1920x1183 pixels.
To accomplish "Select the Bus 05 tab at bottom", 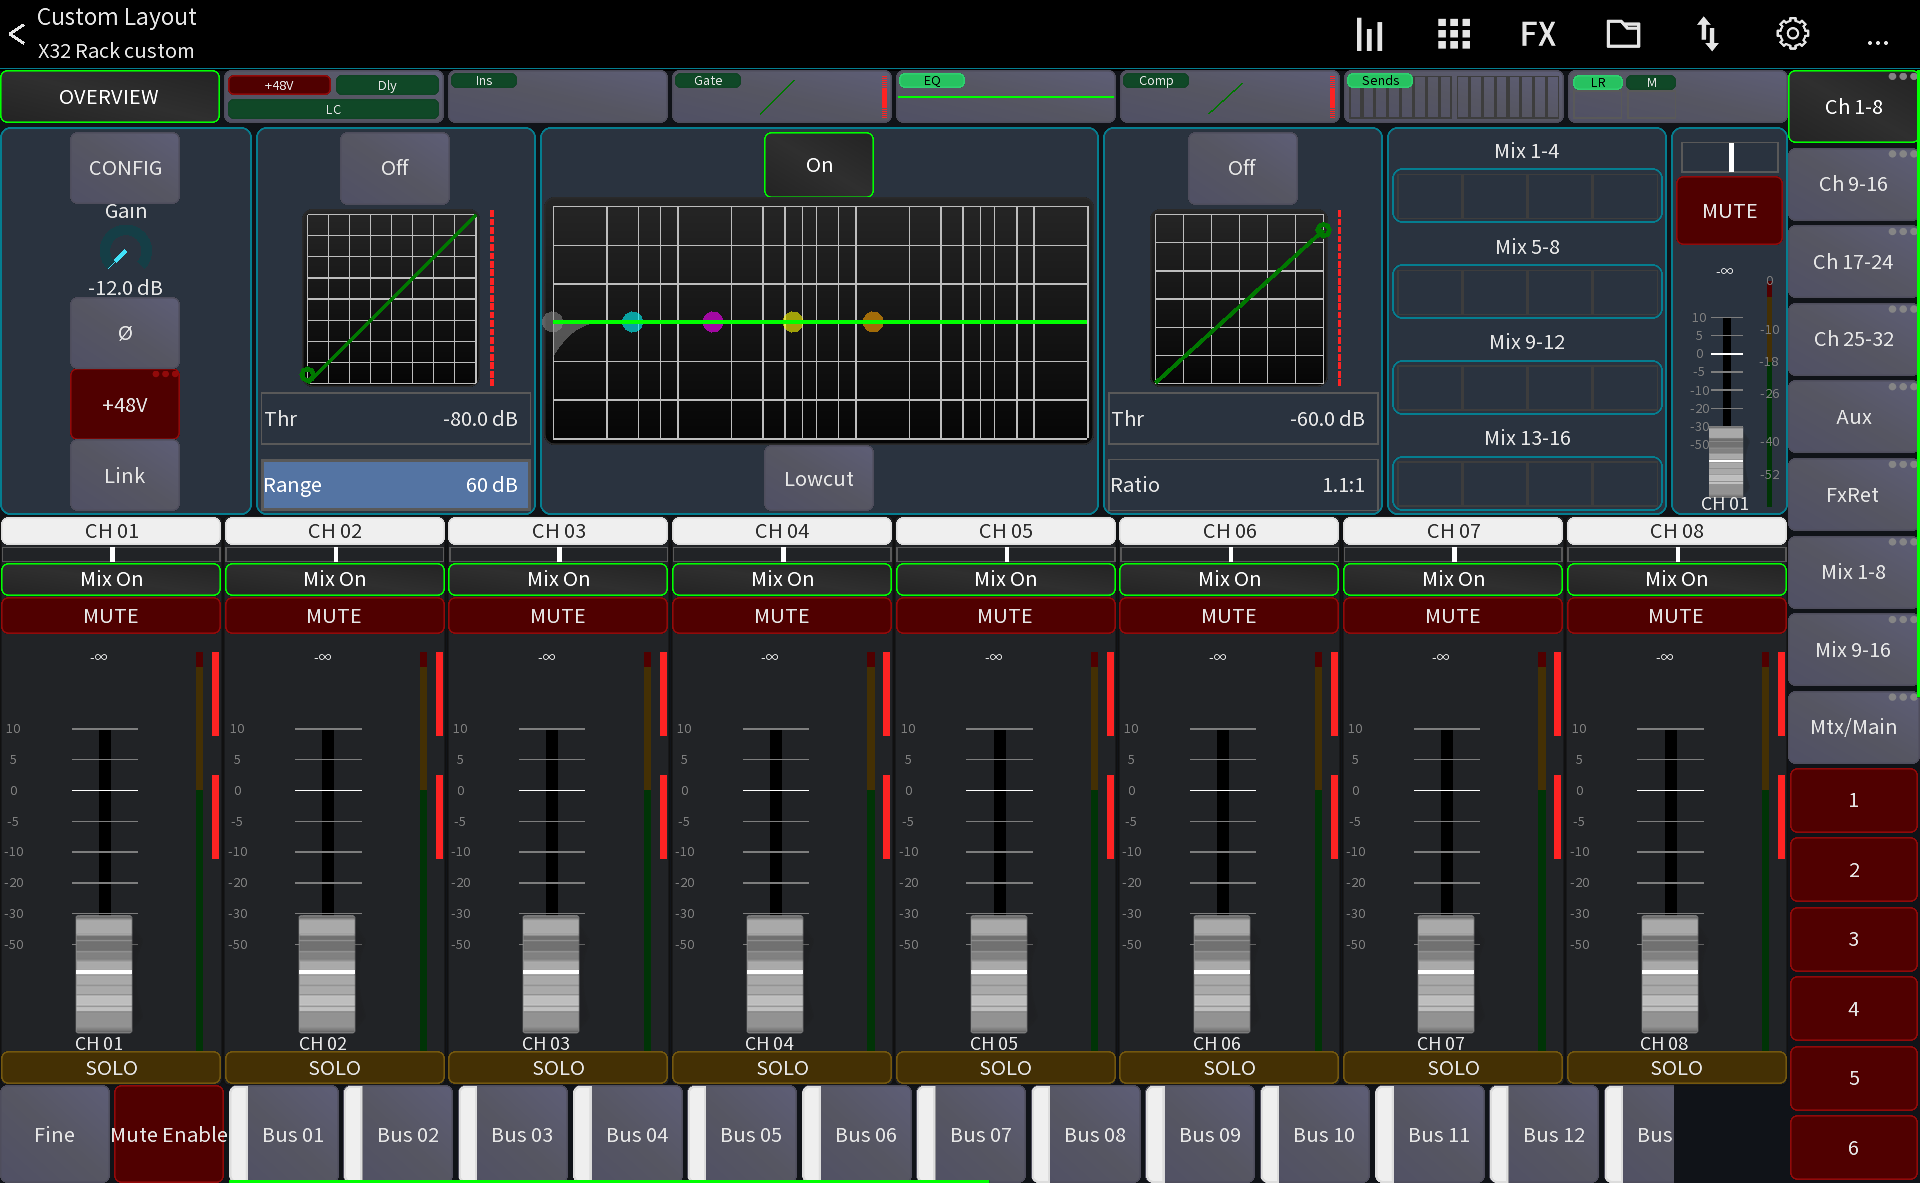I will (750, 1134).
